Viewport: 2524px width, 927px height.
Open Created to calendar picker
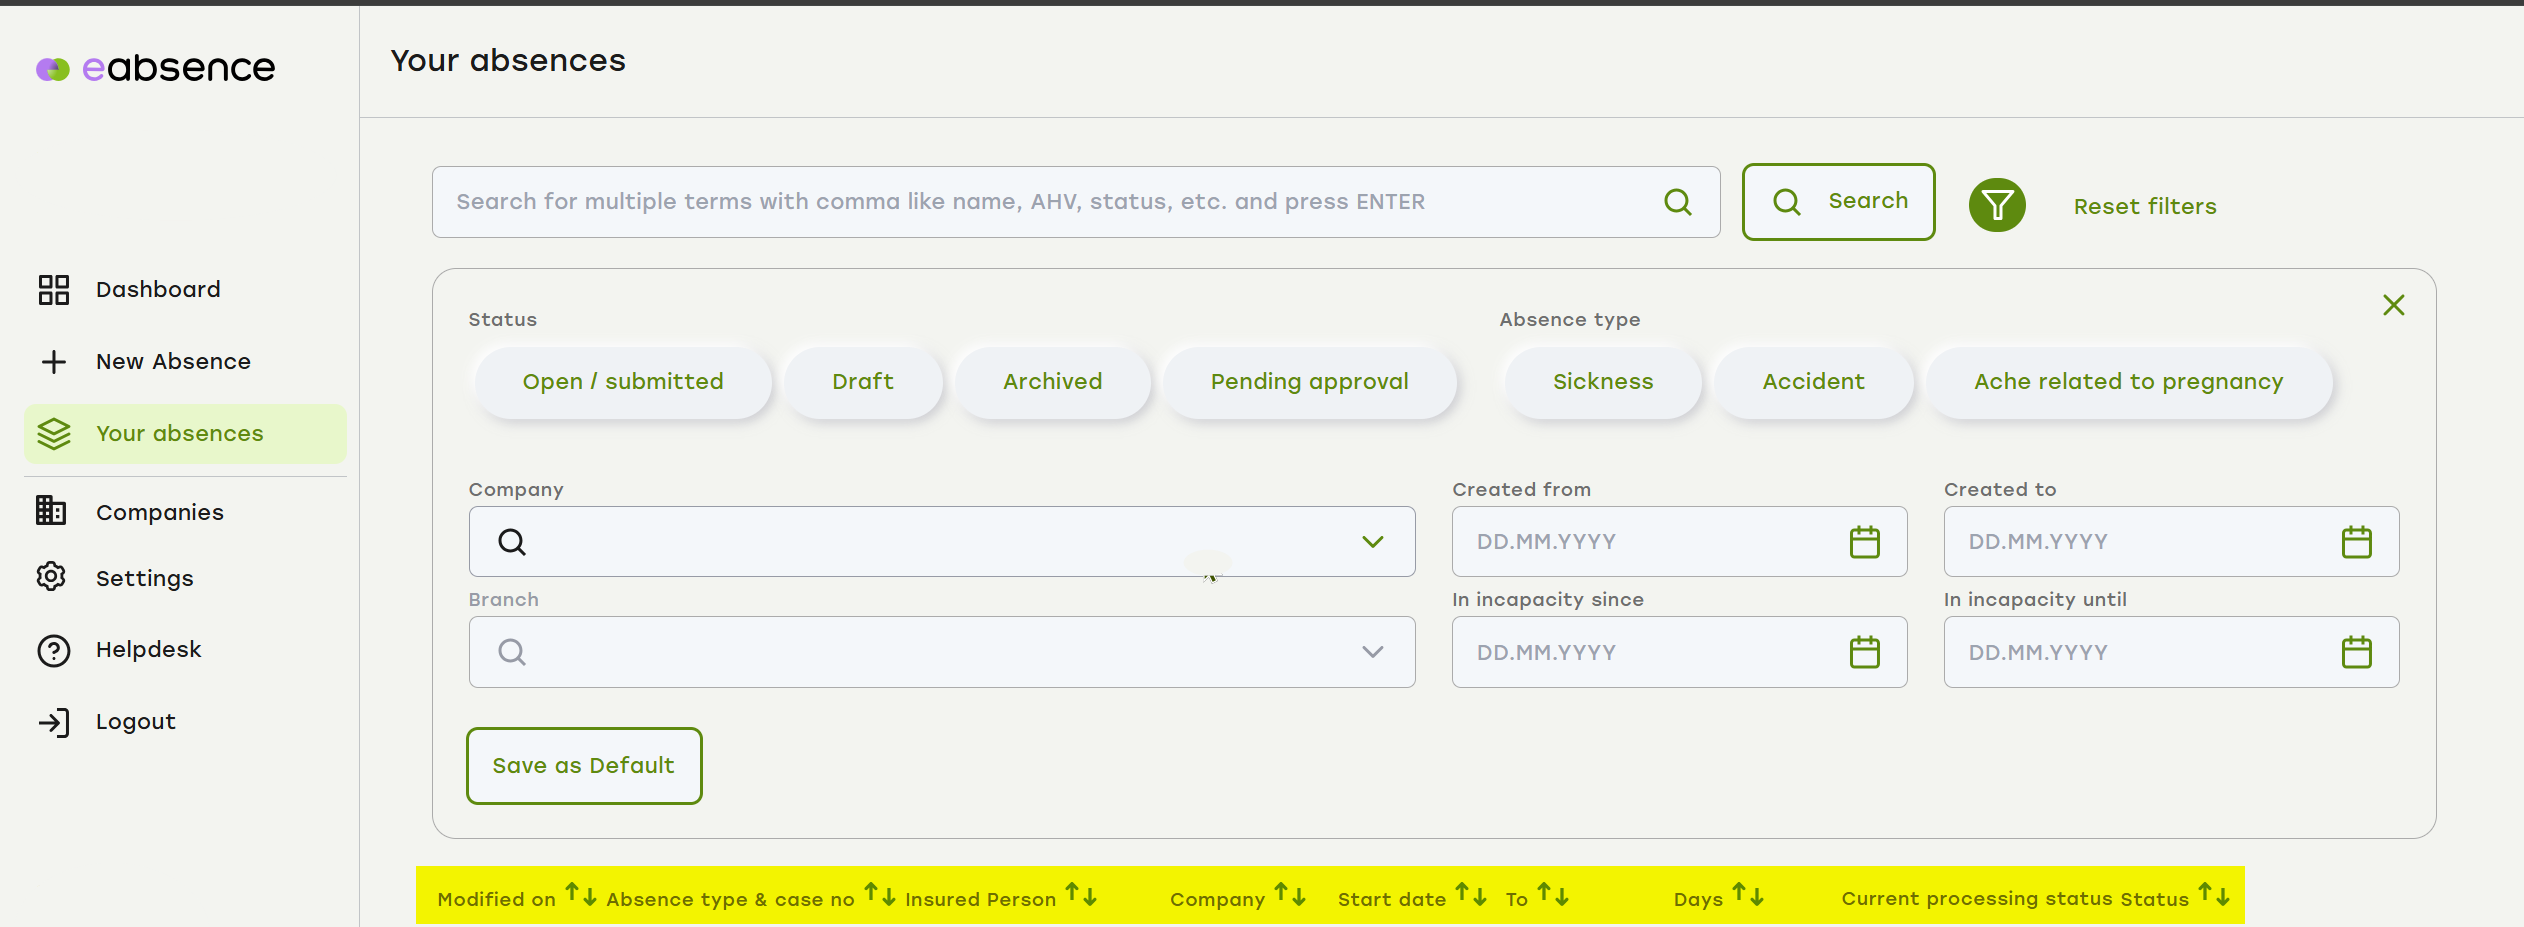coord(2357,542)
